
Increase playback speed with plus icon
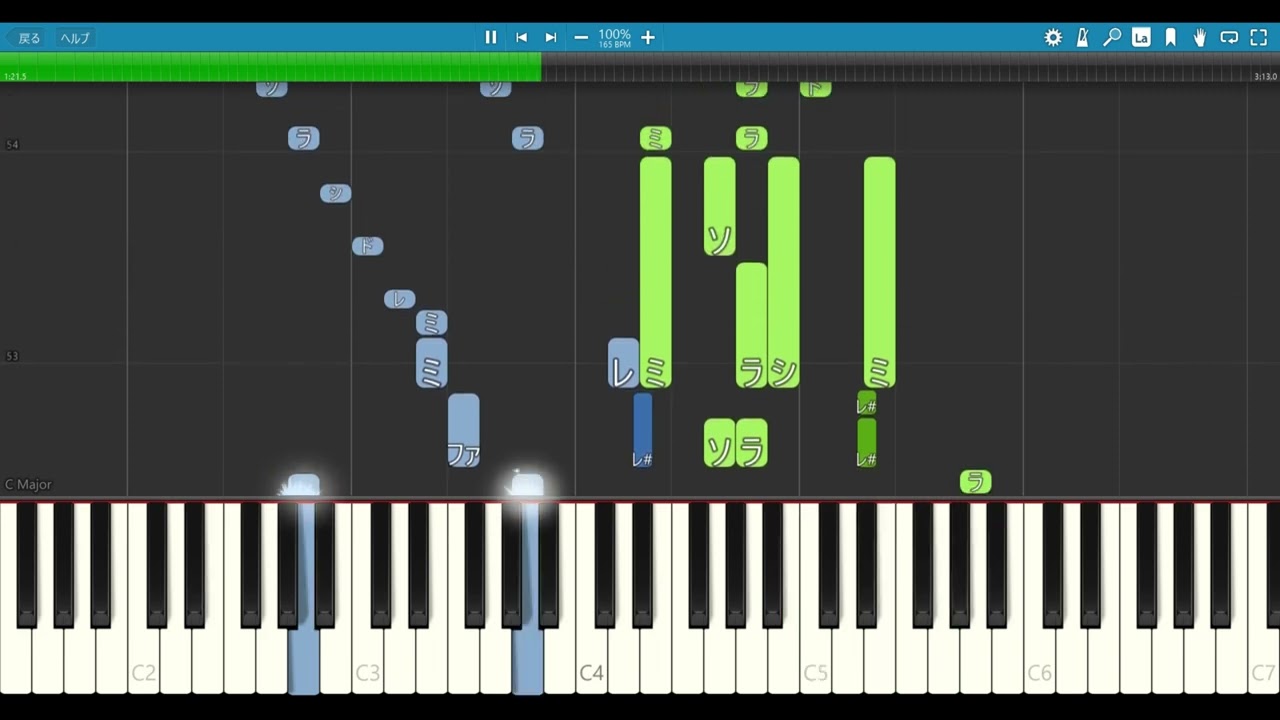coord(648,37)
